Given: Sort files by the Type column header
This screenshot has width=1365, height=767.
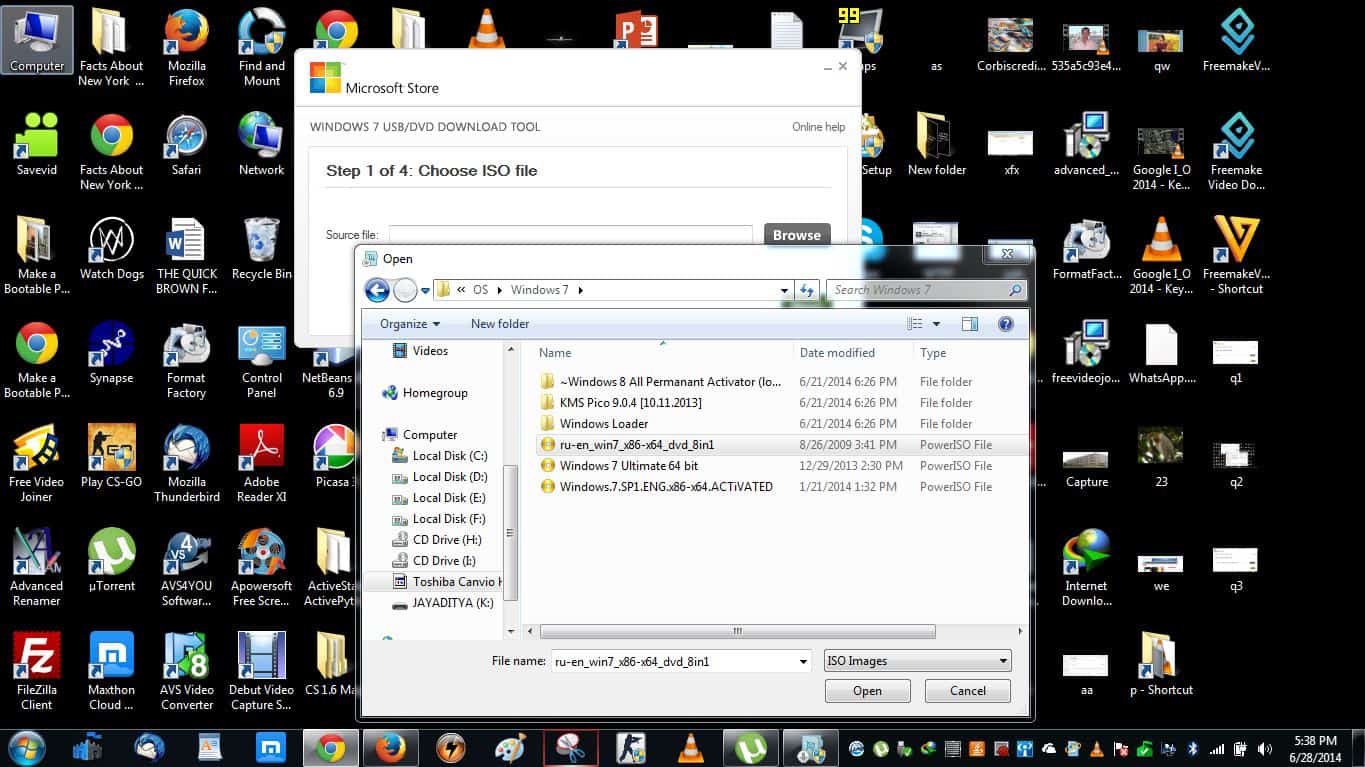Looking at the screenshot, I should click(970, 352).
